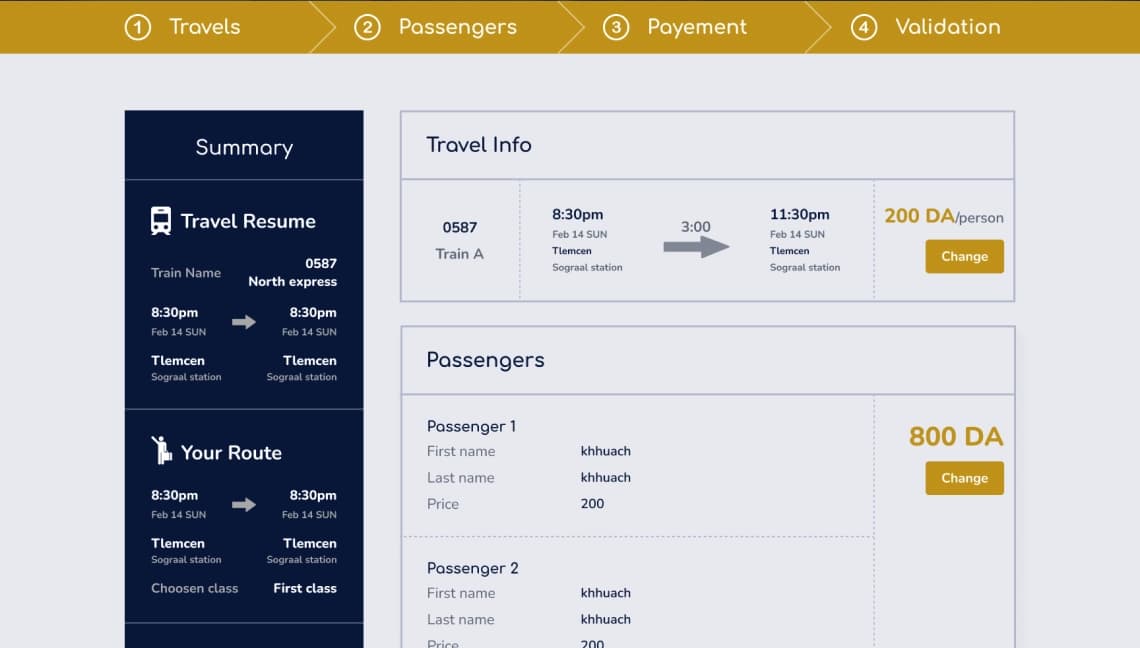Viewport: 1140px width, 648px height.
Task: Click the arrow in Travel Resume times
Action: [x=244, y=321]
